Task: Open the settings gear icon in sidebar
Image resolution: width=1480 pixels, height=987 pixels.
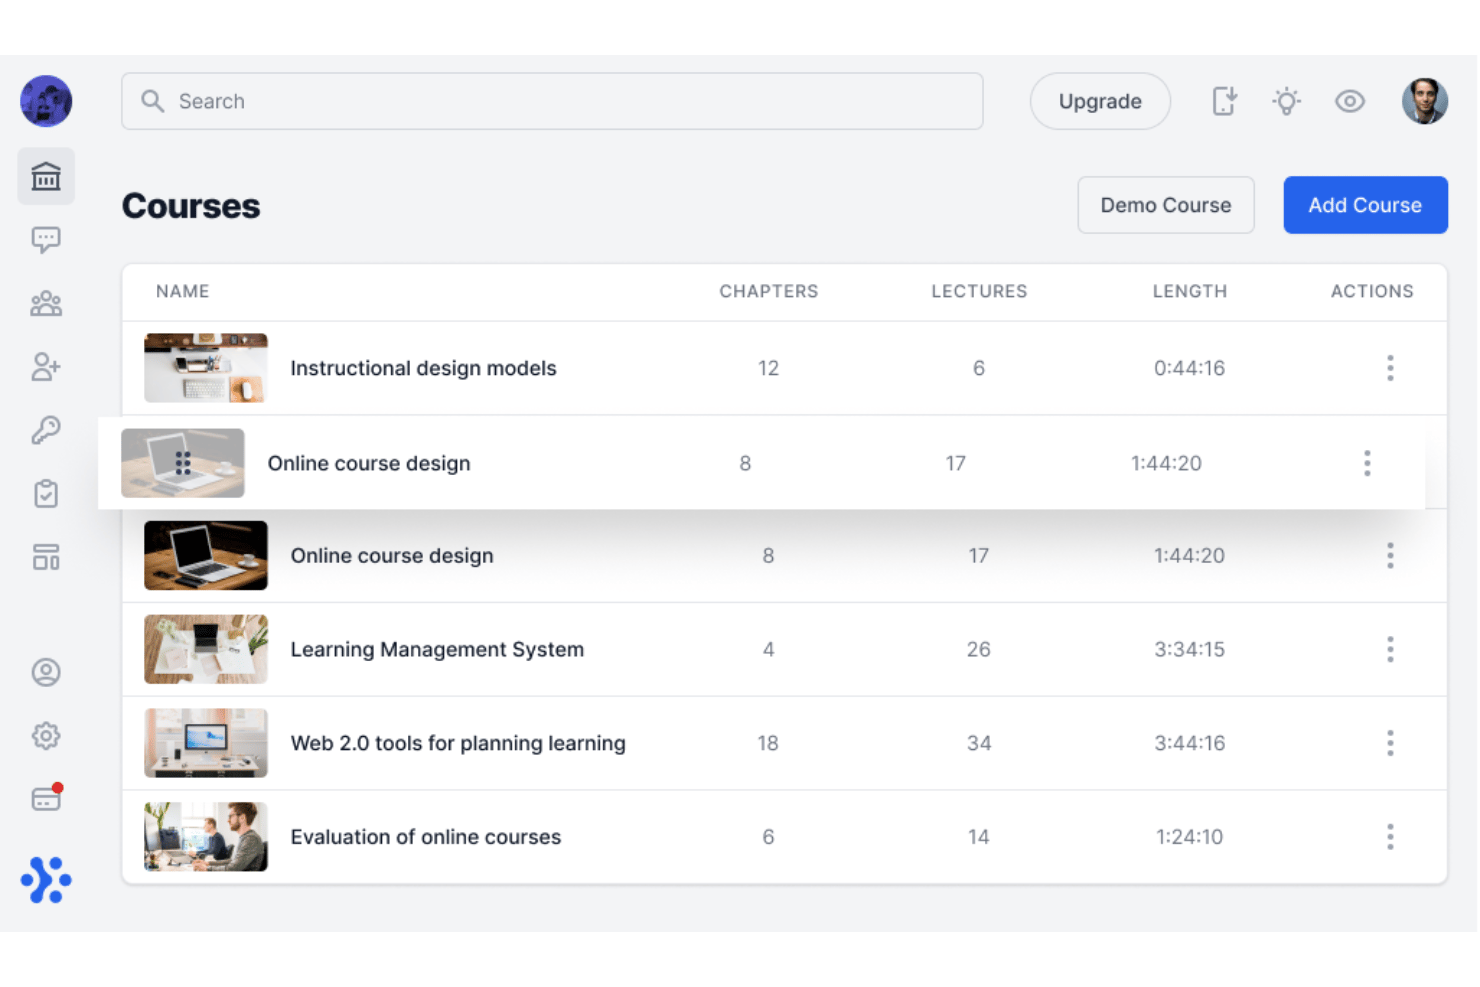Action: [x=46, y=736]
